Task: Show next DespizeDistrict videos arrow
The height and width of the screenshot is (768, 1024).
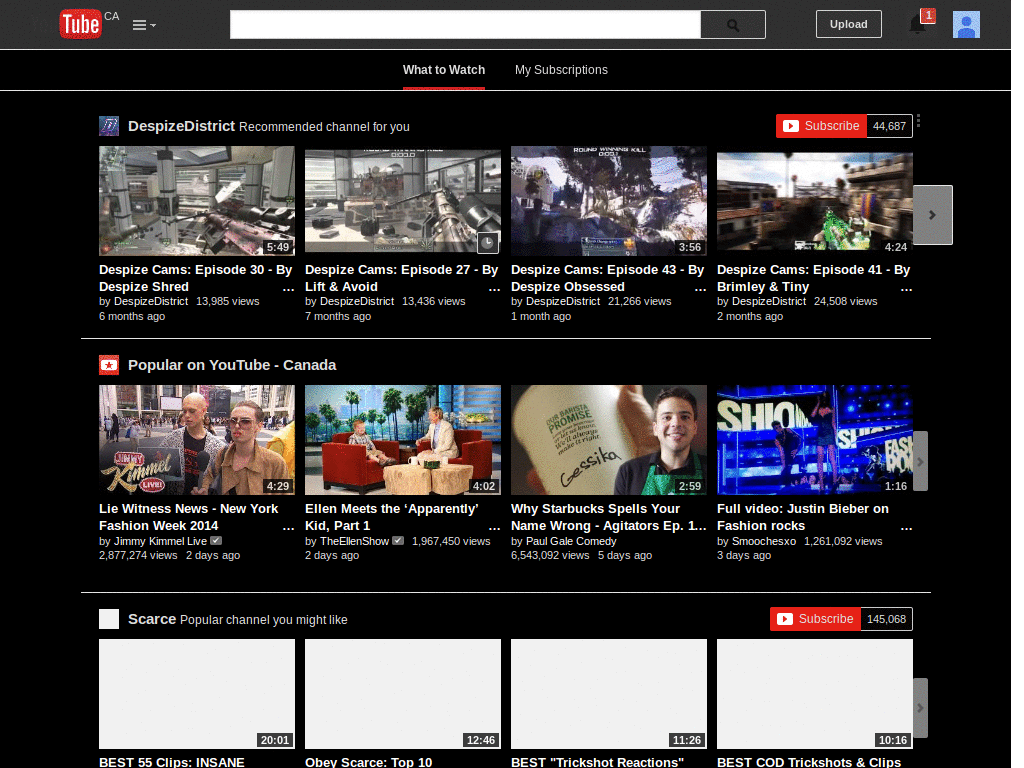Action: click(933, 215)
